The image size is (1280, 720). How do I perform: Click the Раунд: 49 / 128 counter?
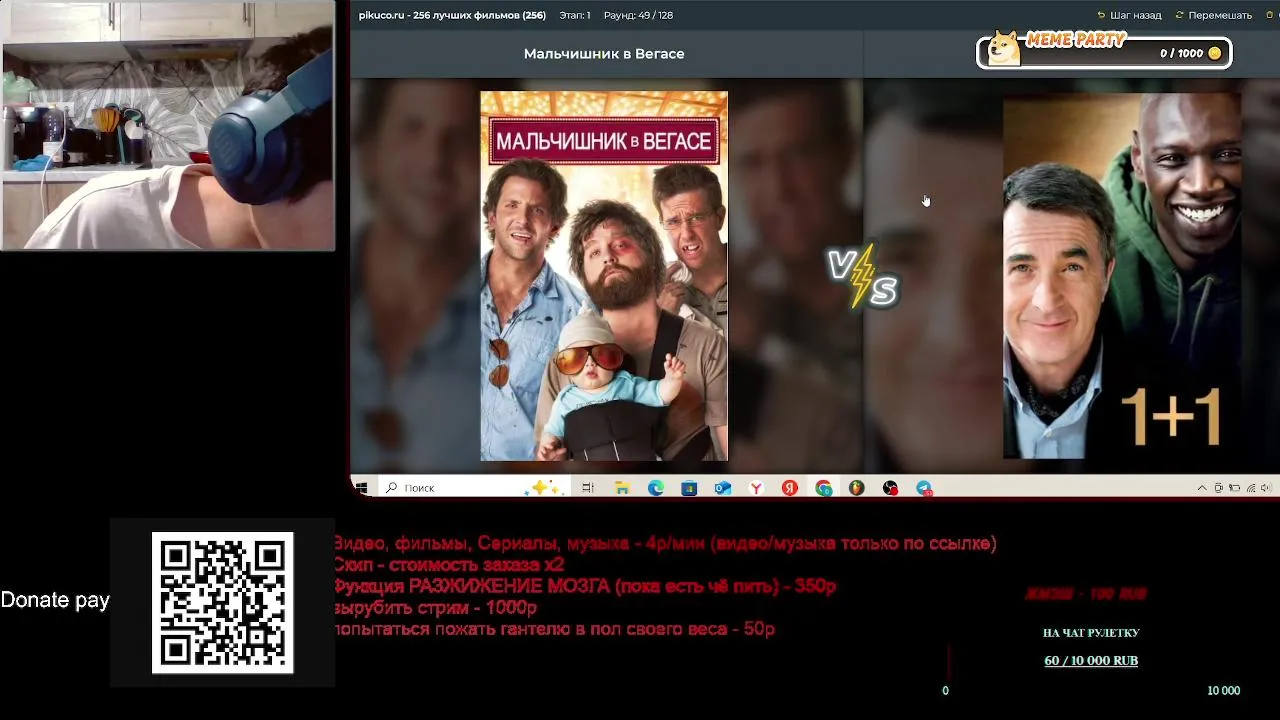[638, 15]
